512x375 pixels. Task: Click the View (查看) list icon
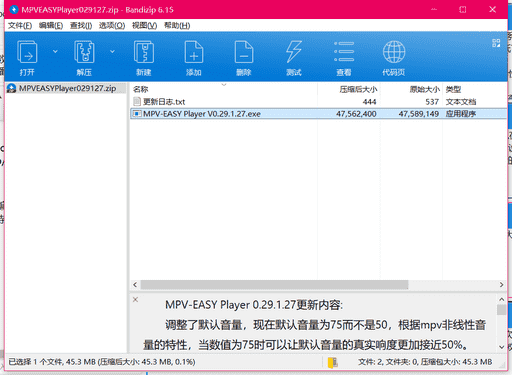pyautogui.click(x=344, y=52)
